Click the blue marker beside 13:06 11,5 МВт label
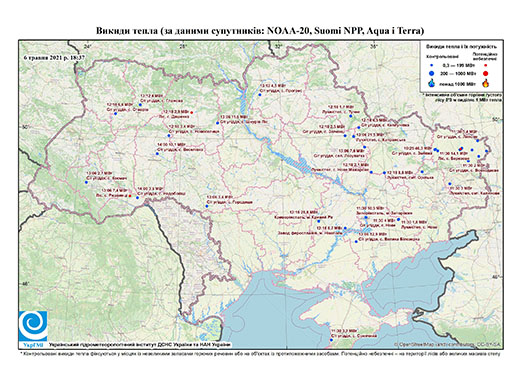520x368 pixels. (x=217, y=123)
